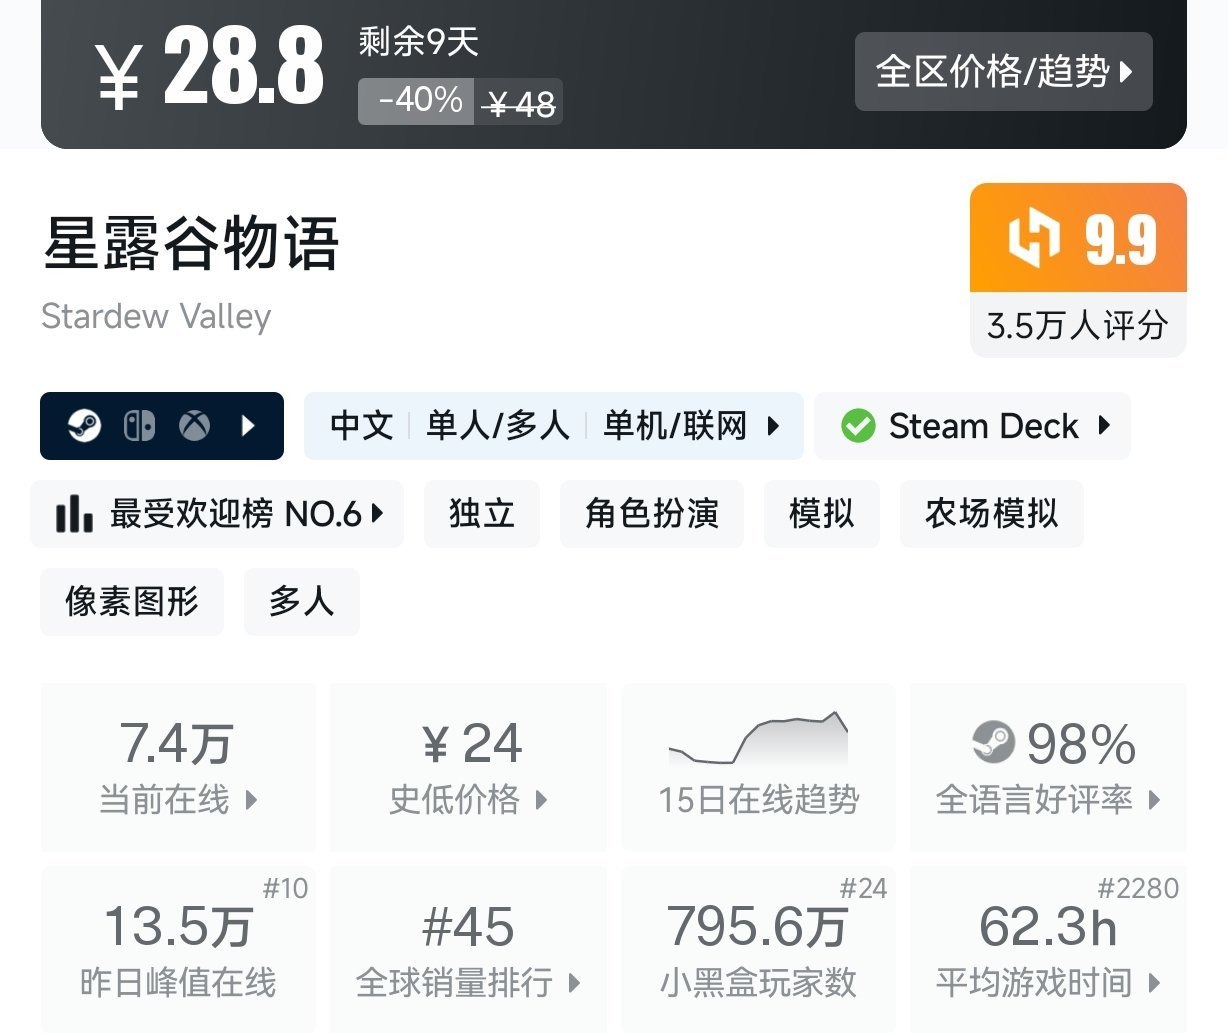Click the green Steam Deck verified checkmark
1228x1033 pixels.
coord(858,426)
